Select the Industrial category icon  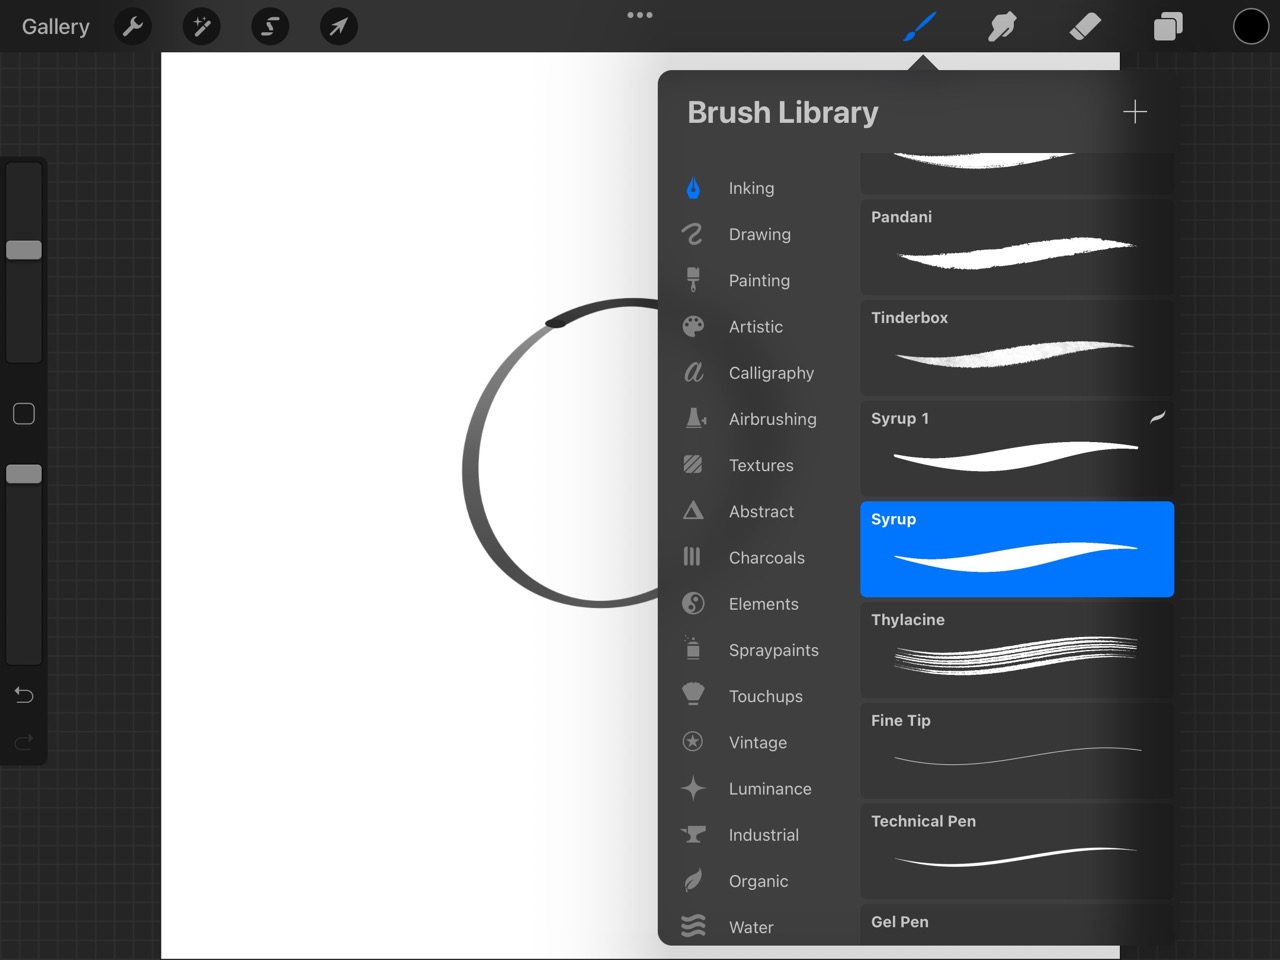tap(693, 834)
